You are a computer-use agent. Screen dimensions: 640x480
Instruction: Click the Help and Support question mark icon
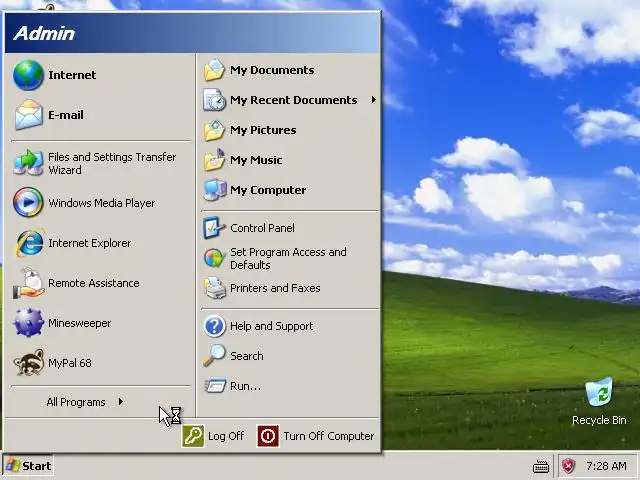214,326
